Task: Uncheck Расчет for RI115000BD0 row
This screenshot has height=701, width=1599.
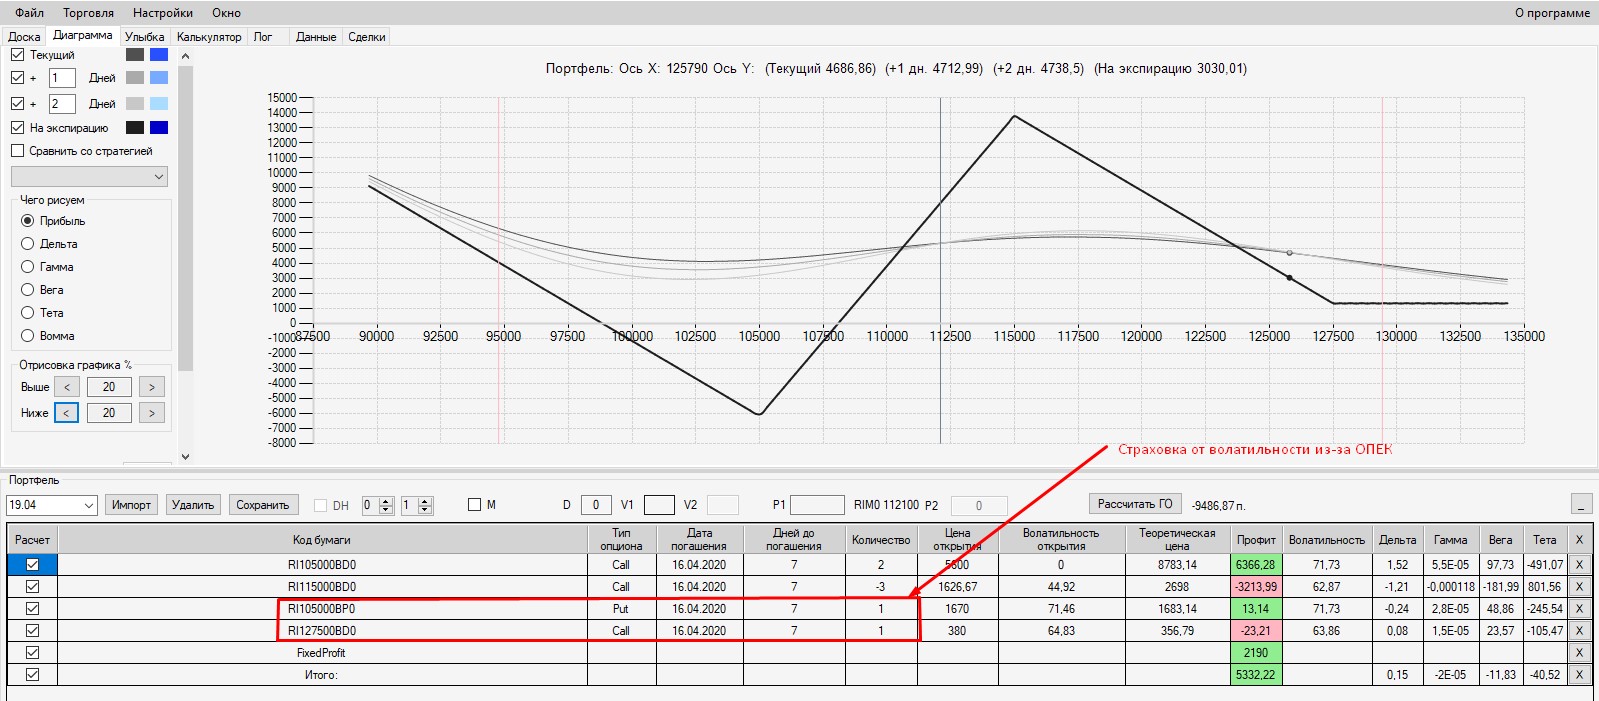Action: coord(32,587)
